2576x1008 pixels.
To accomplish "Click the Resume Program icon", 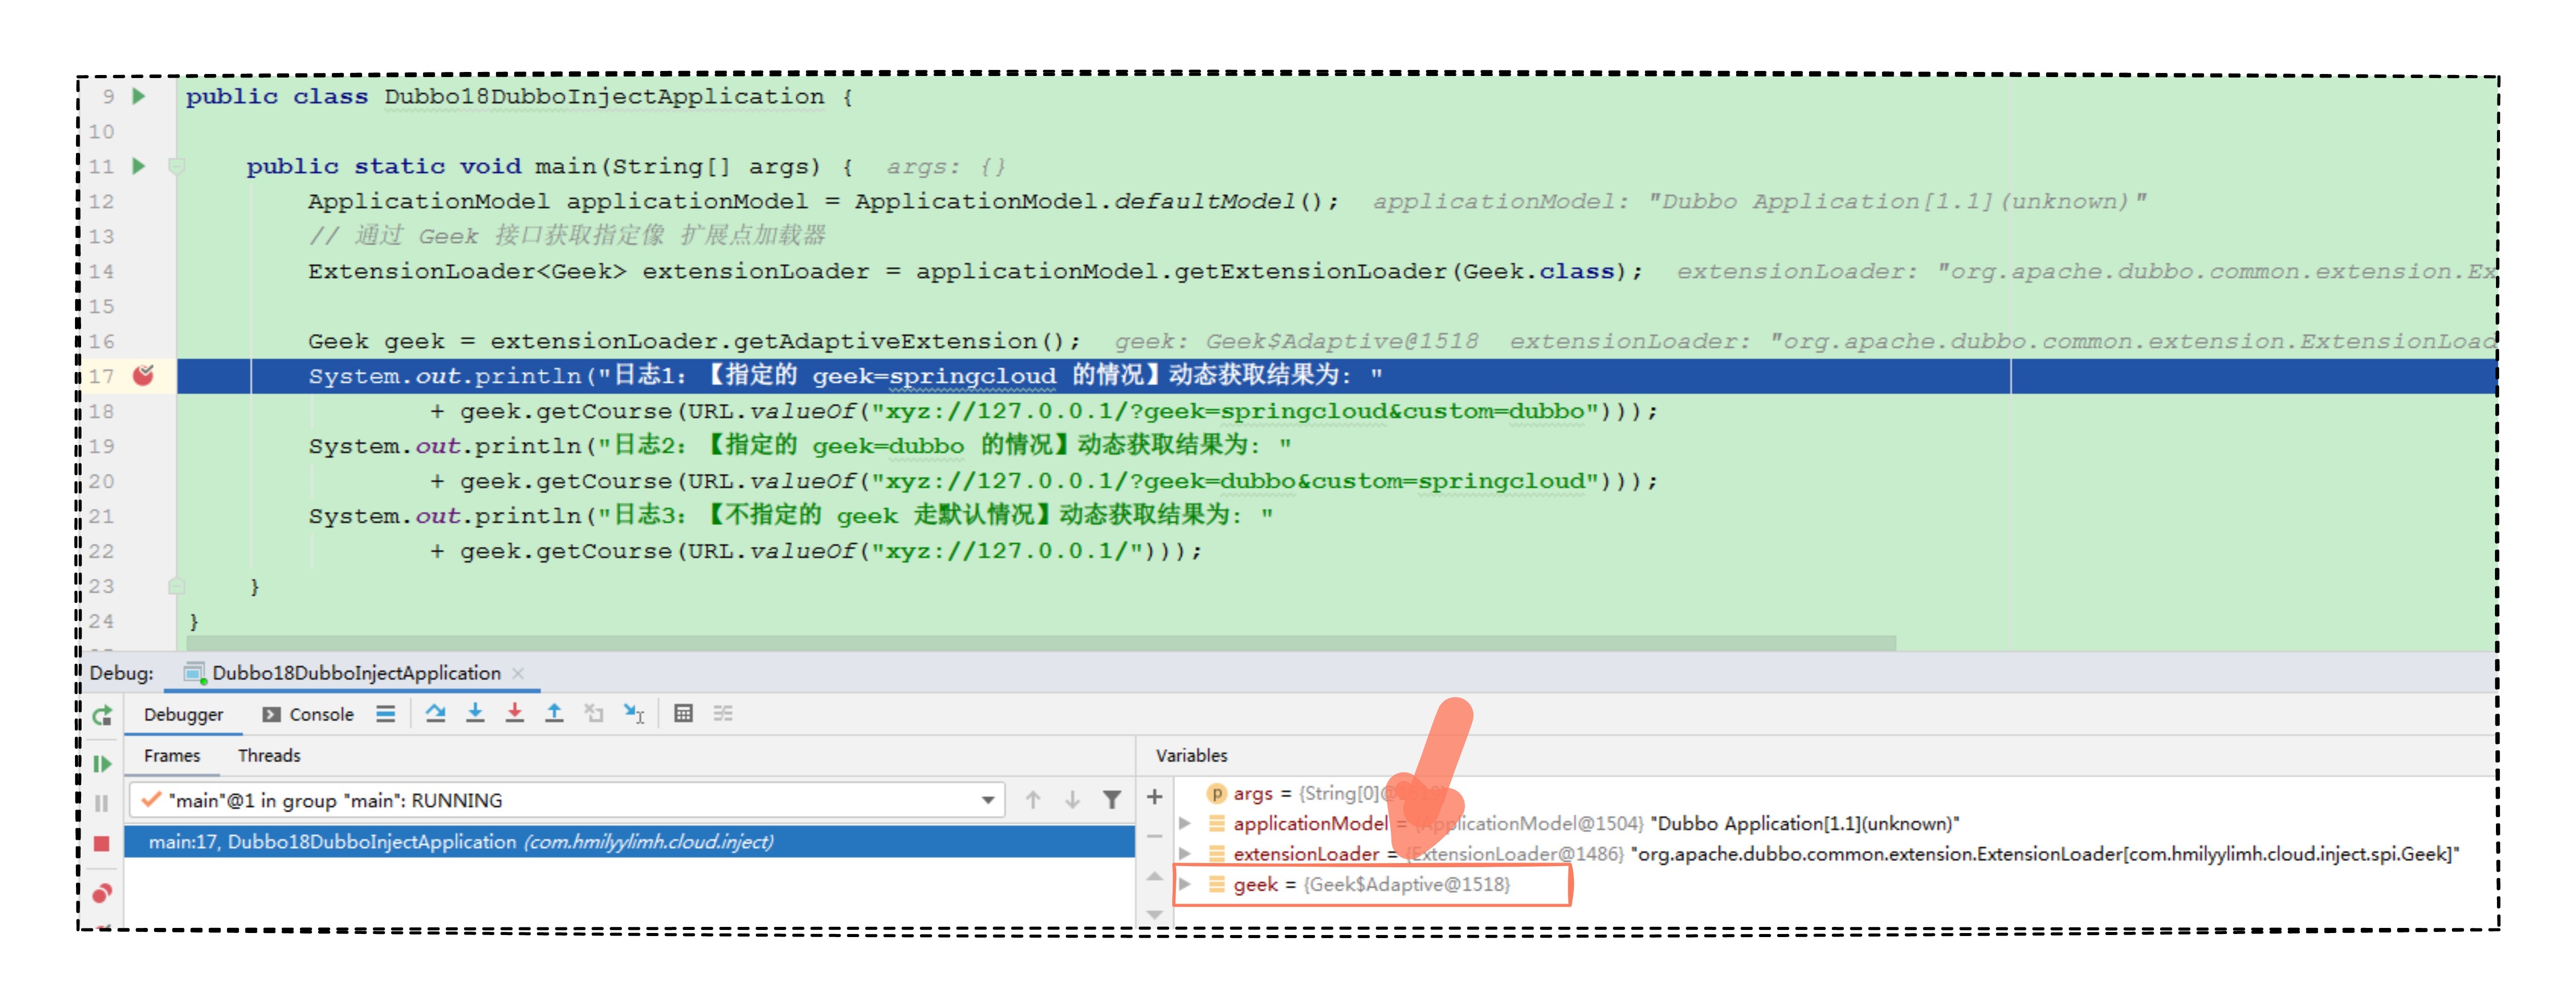I will [102, 764].
